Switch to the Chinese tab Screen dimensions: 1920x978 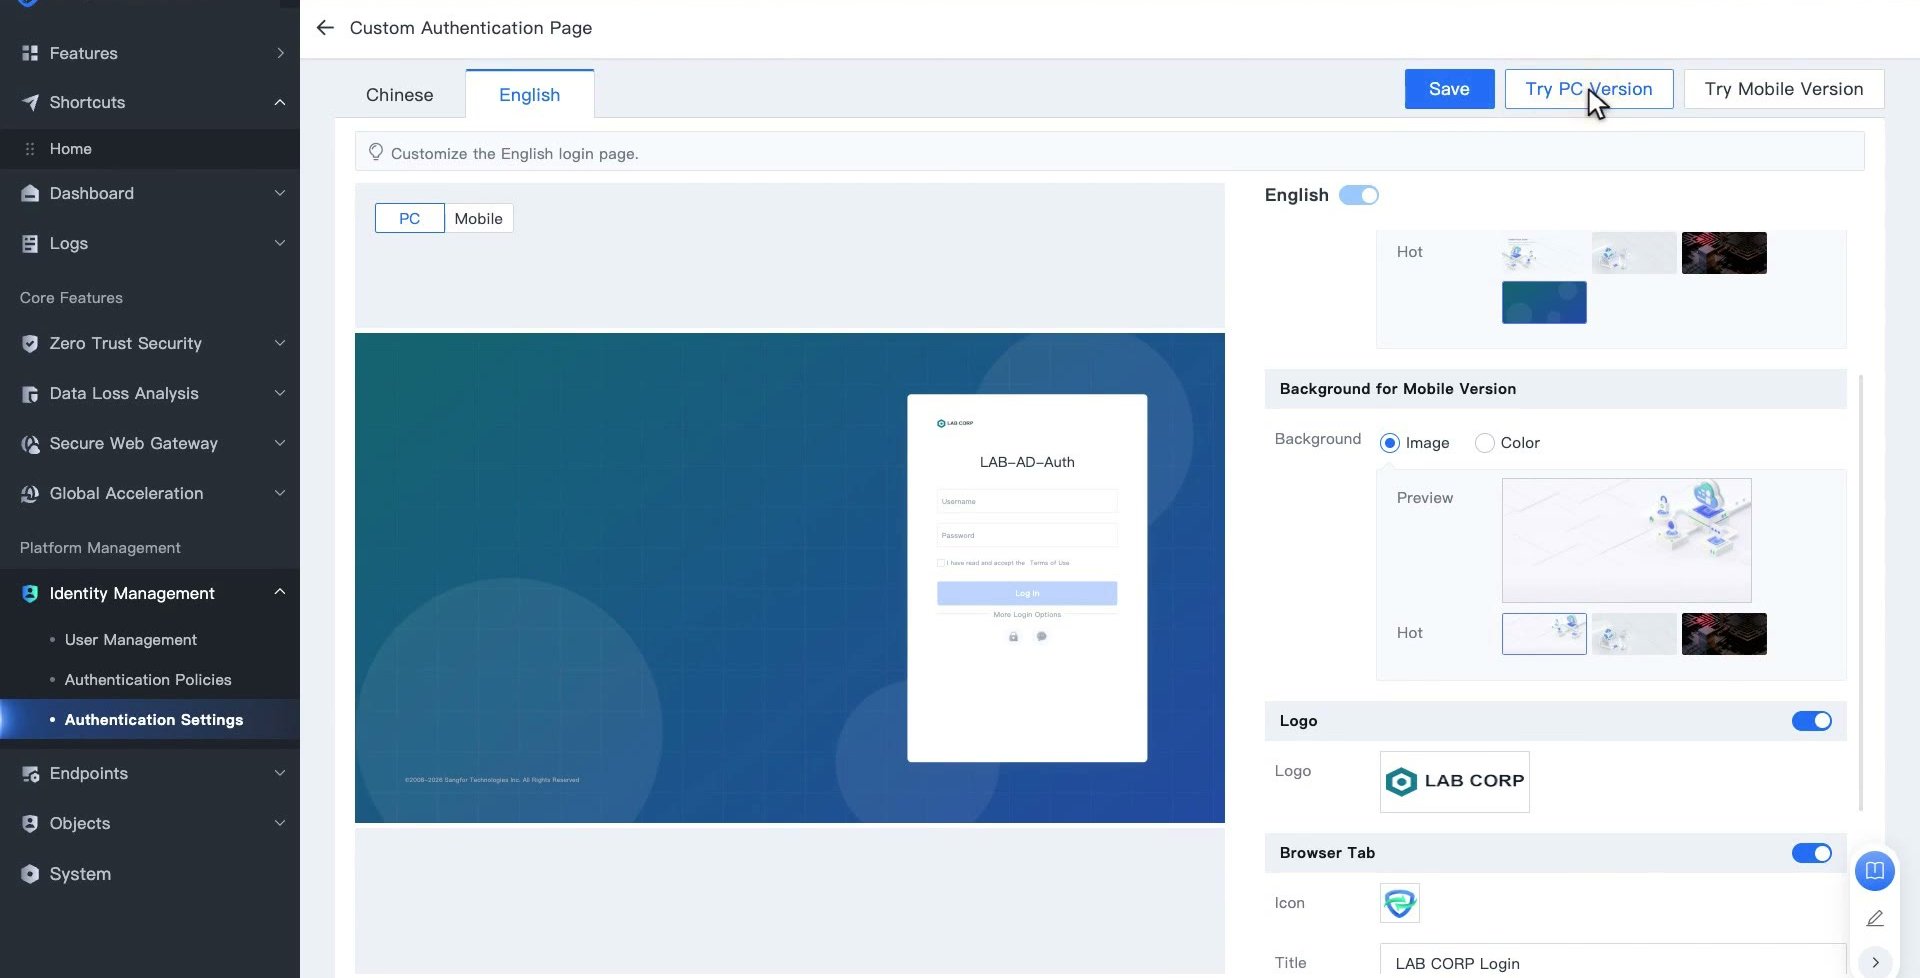pos(399,95)
